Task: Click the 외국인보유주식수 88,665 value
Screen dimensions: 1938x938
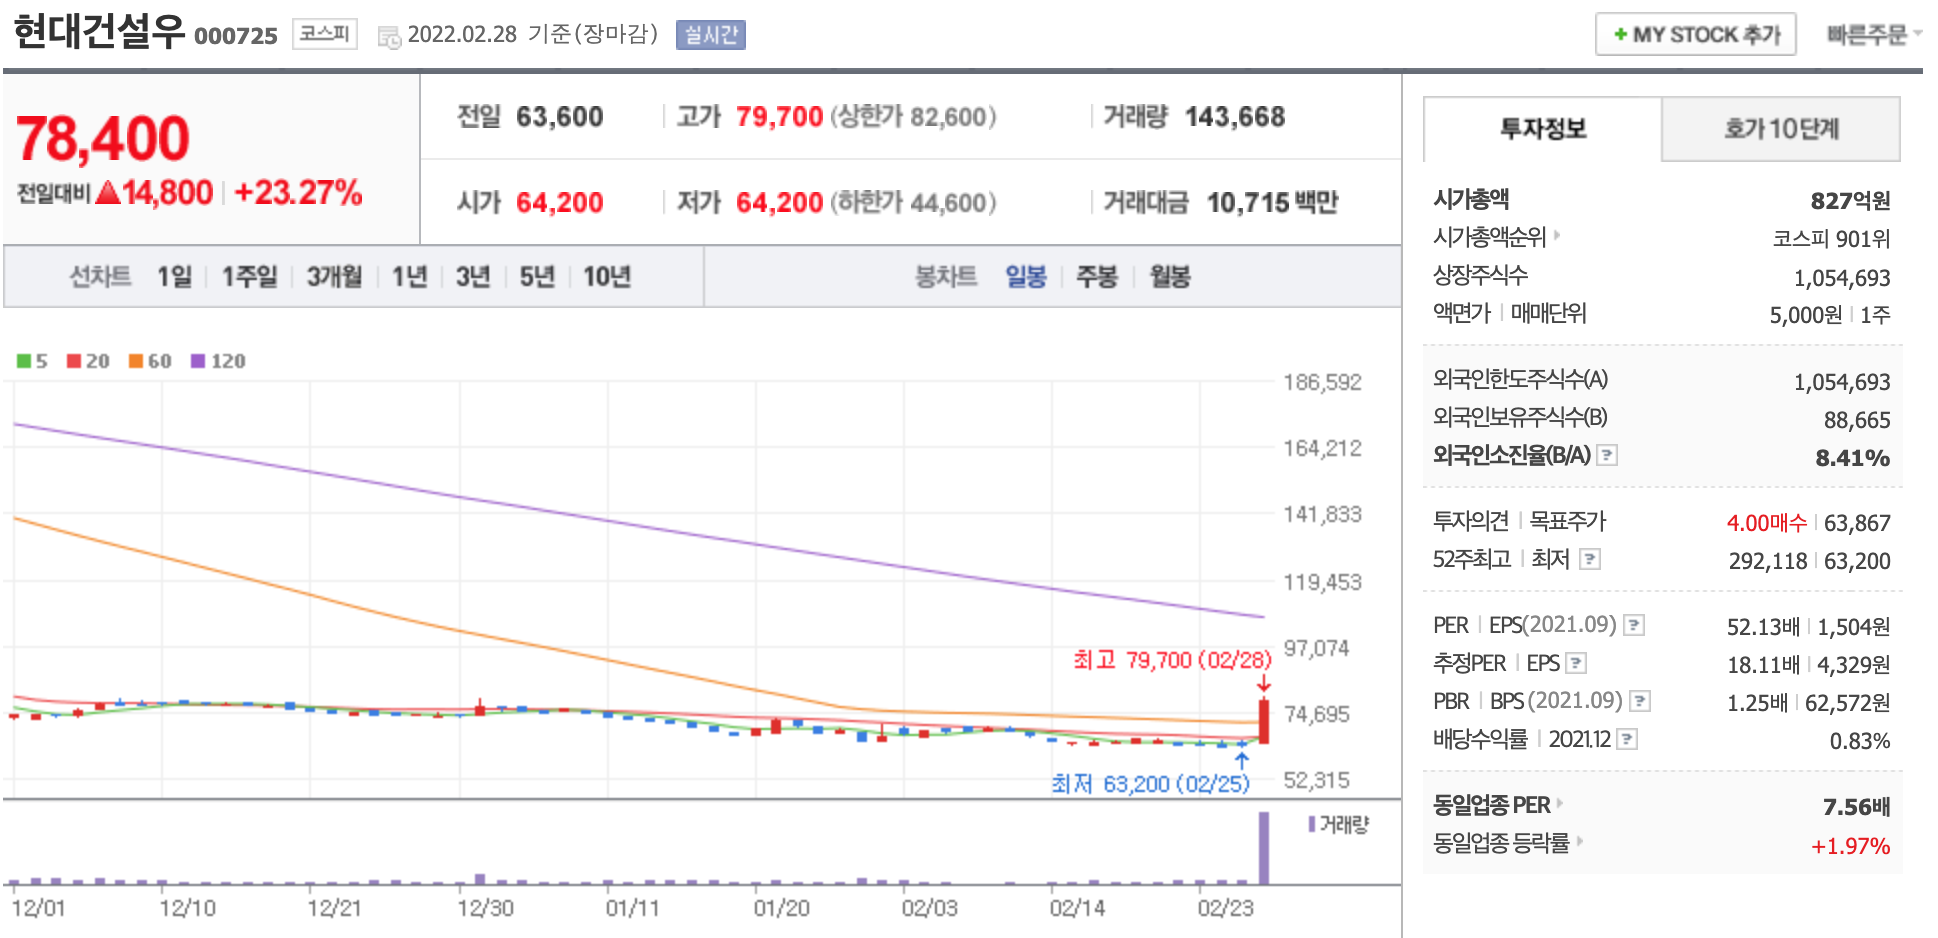Action: pos(1857,420)
